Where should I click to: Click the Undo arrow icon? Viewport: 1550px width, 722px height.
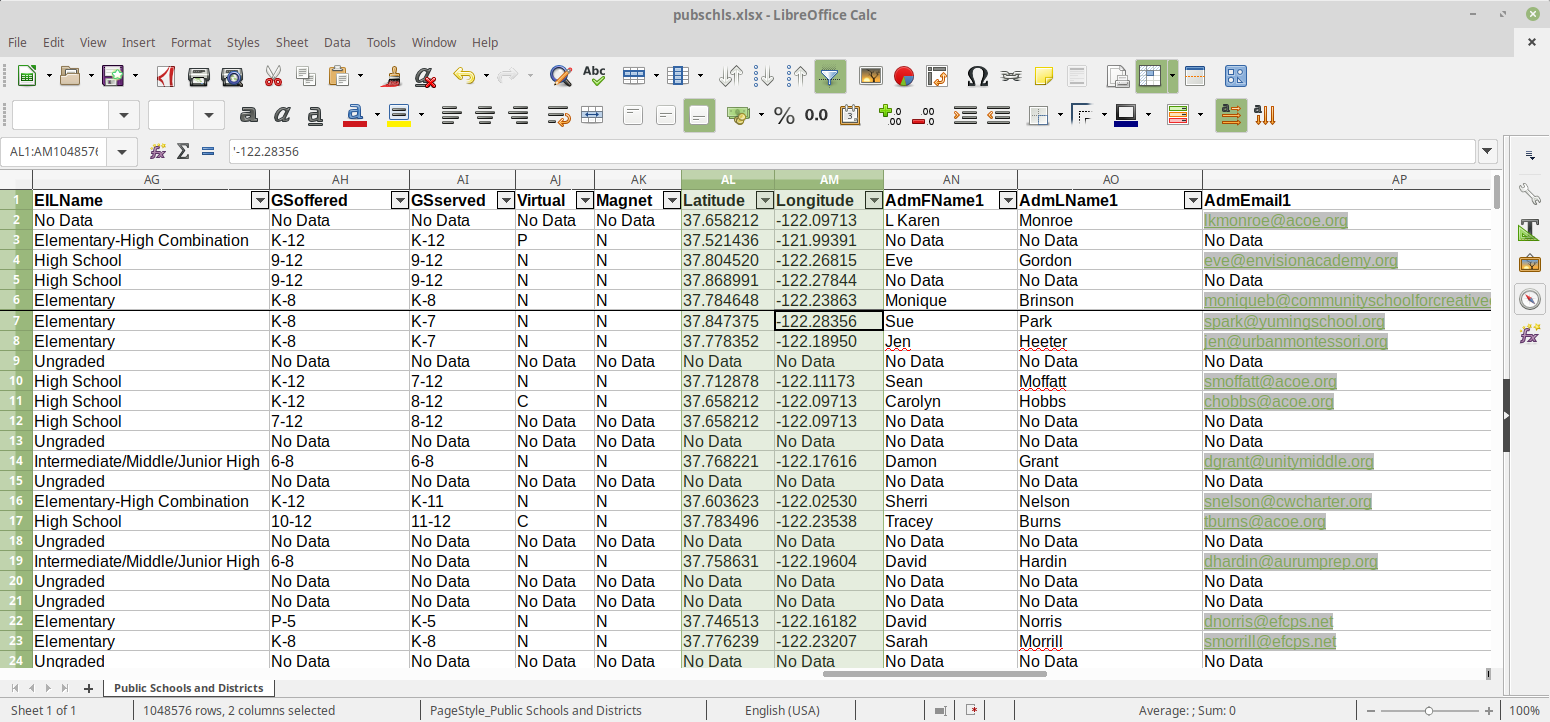point(463,76)
